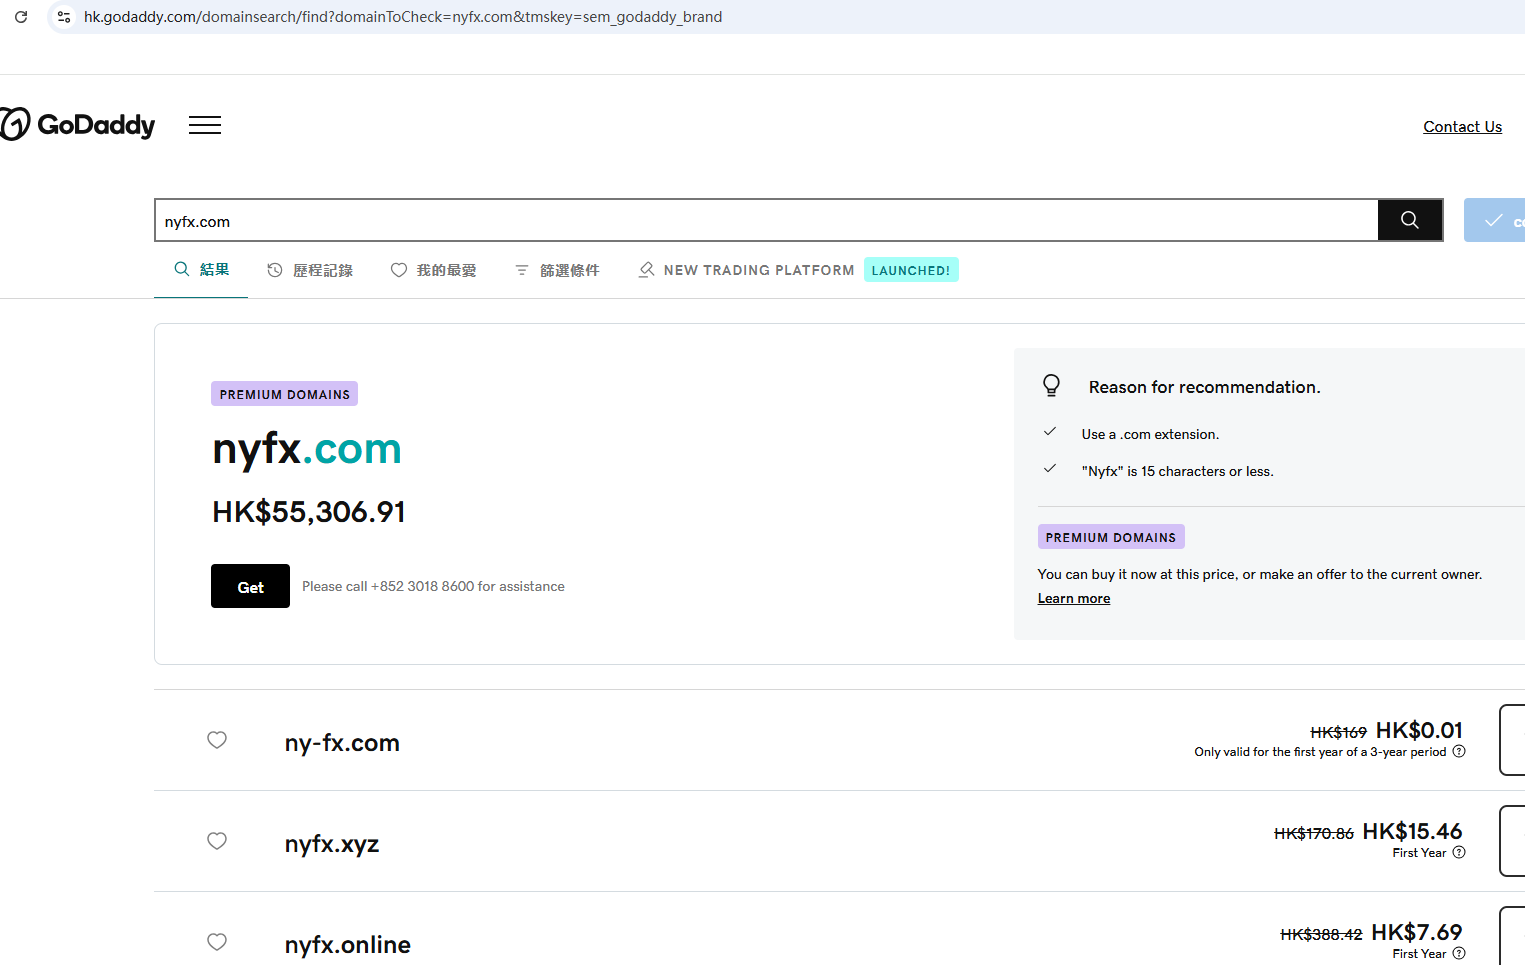Click the nyfx.com premium domain title
Viewport: 1525px width, 965px height.
click(x=307, y=449)
